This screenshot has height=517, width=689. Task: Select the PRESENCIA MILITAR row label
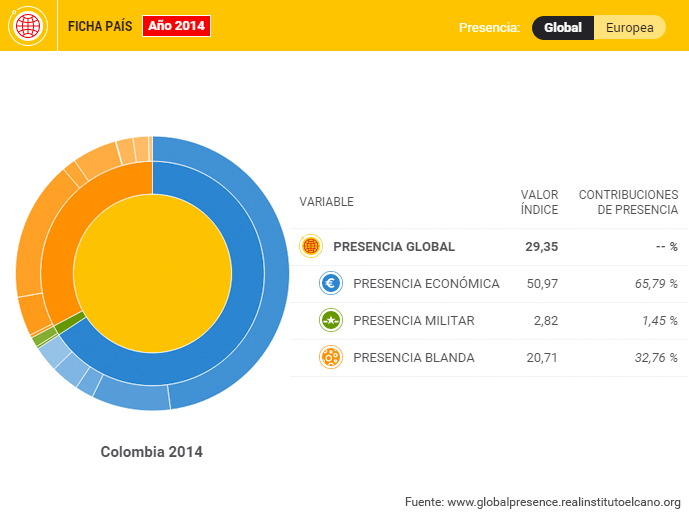point(413,320)
